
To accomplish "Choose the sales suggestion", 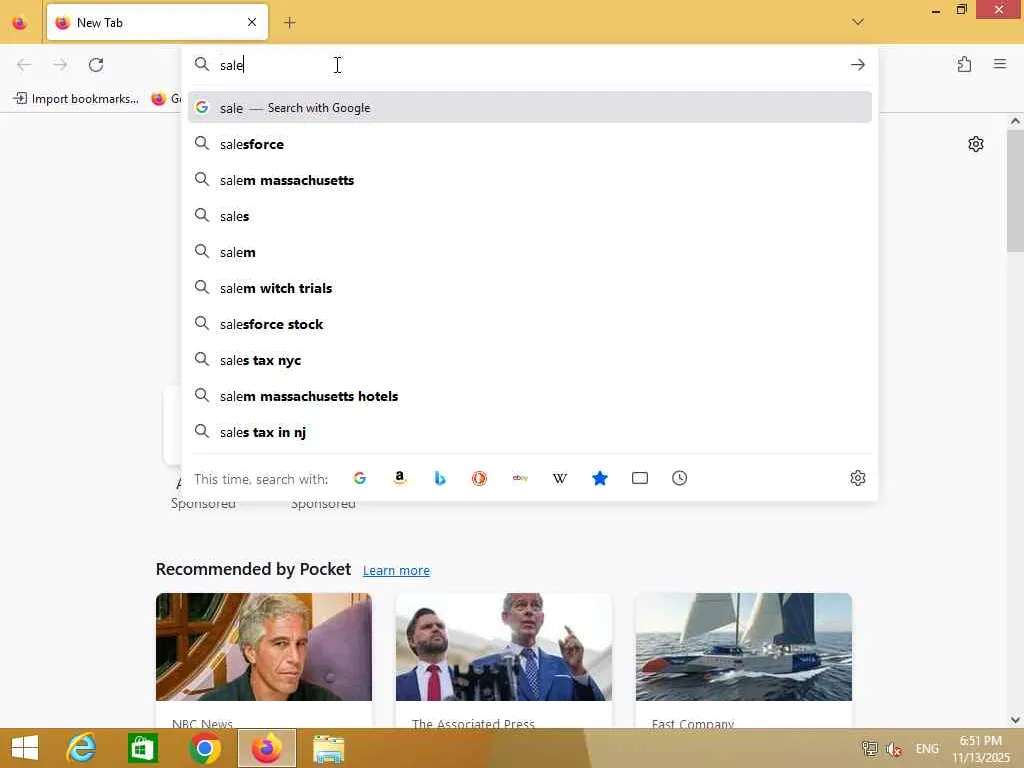I will point(530,216).
